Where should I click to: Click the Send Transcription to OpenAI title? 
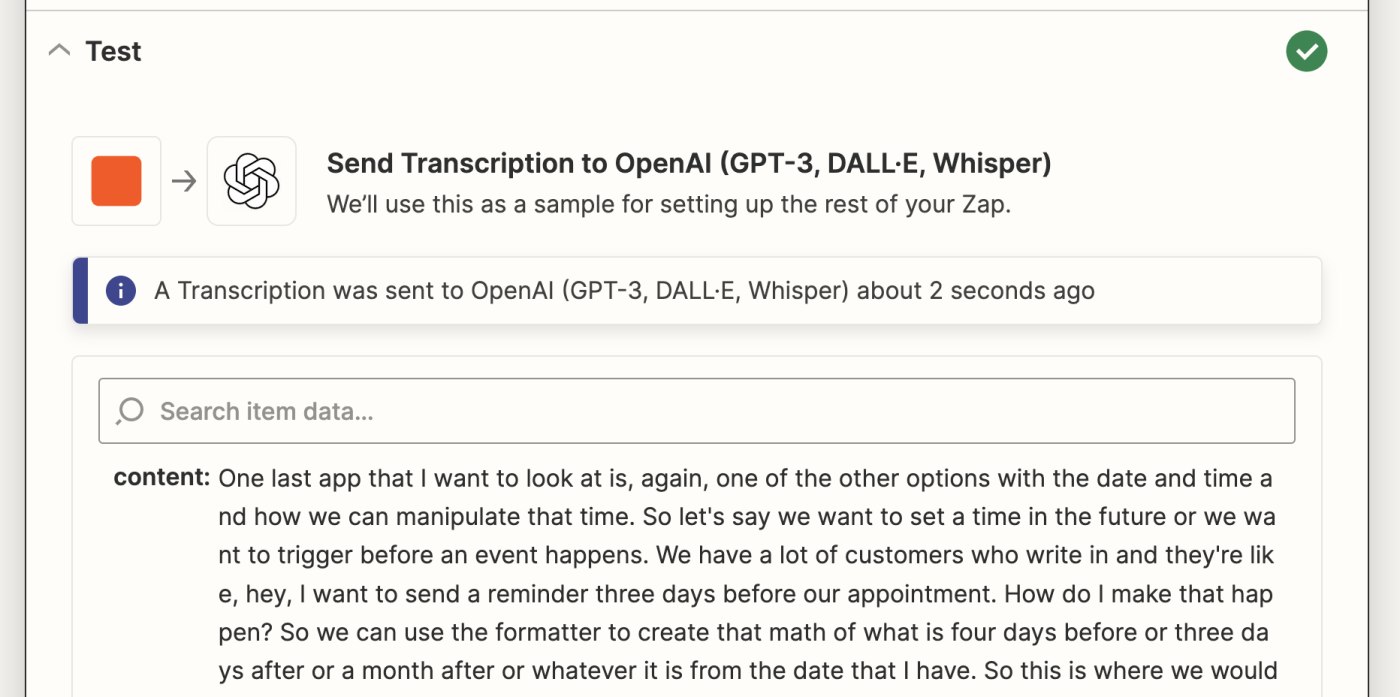tap(689, 163)
